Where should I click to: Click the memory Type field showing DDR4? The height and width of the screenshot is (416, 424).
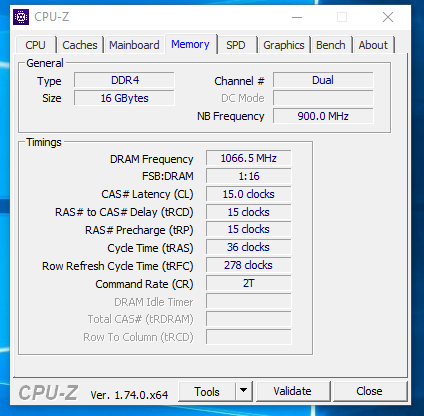(x=124, y=80)
